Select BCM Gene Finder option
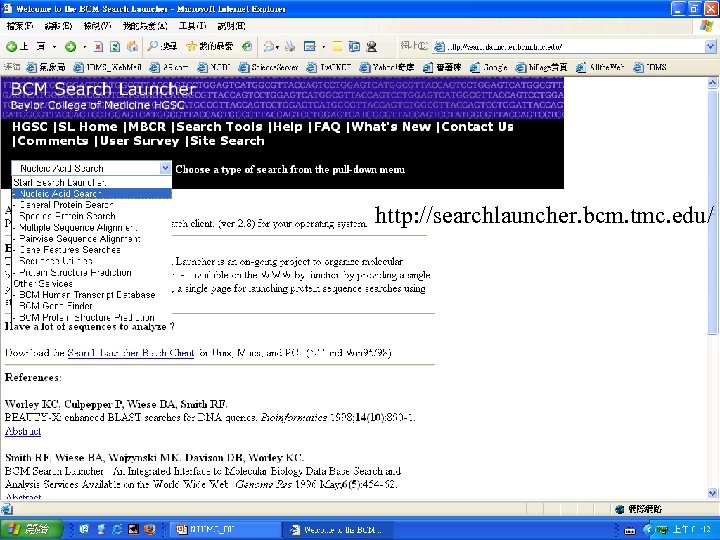This screenshot has height=540, width=720. point(92,306)
